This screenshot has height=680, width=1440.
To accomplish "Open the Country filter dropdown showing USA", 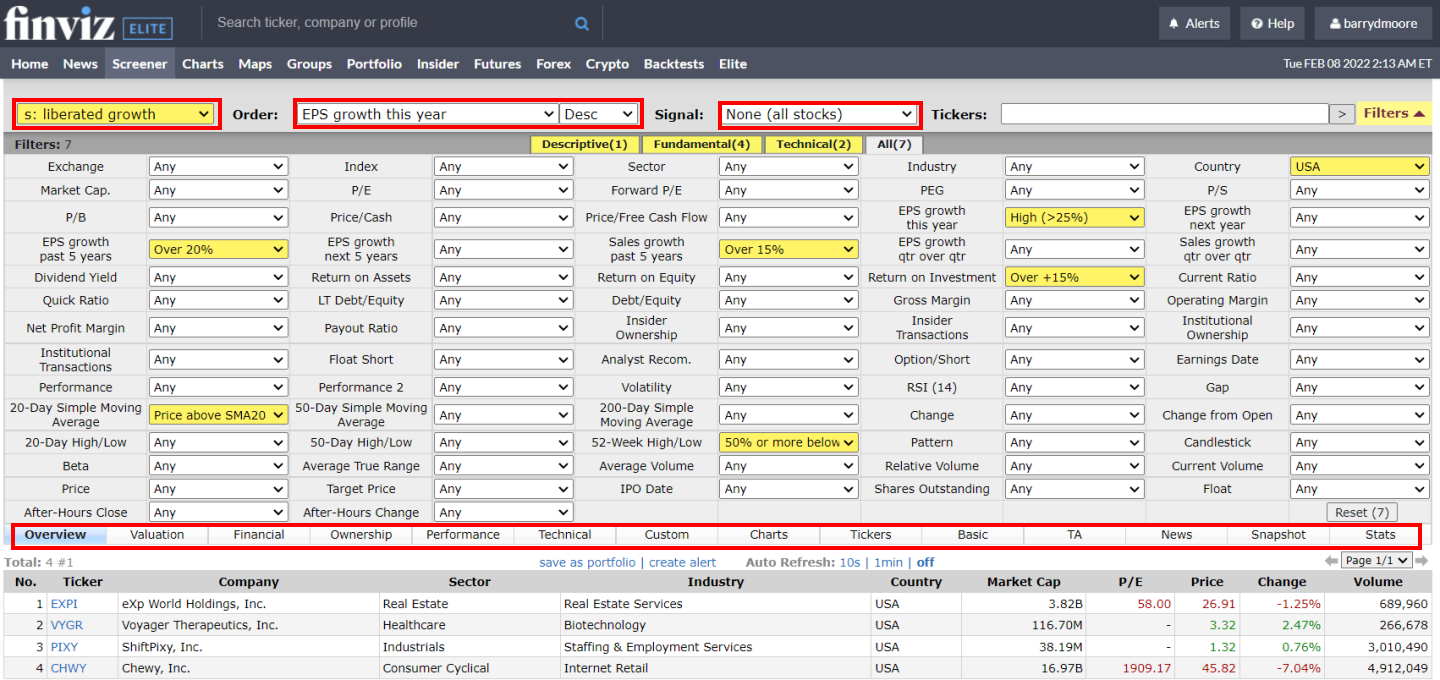I will [1359, 166].
